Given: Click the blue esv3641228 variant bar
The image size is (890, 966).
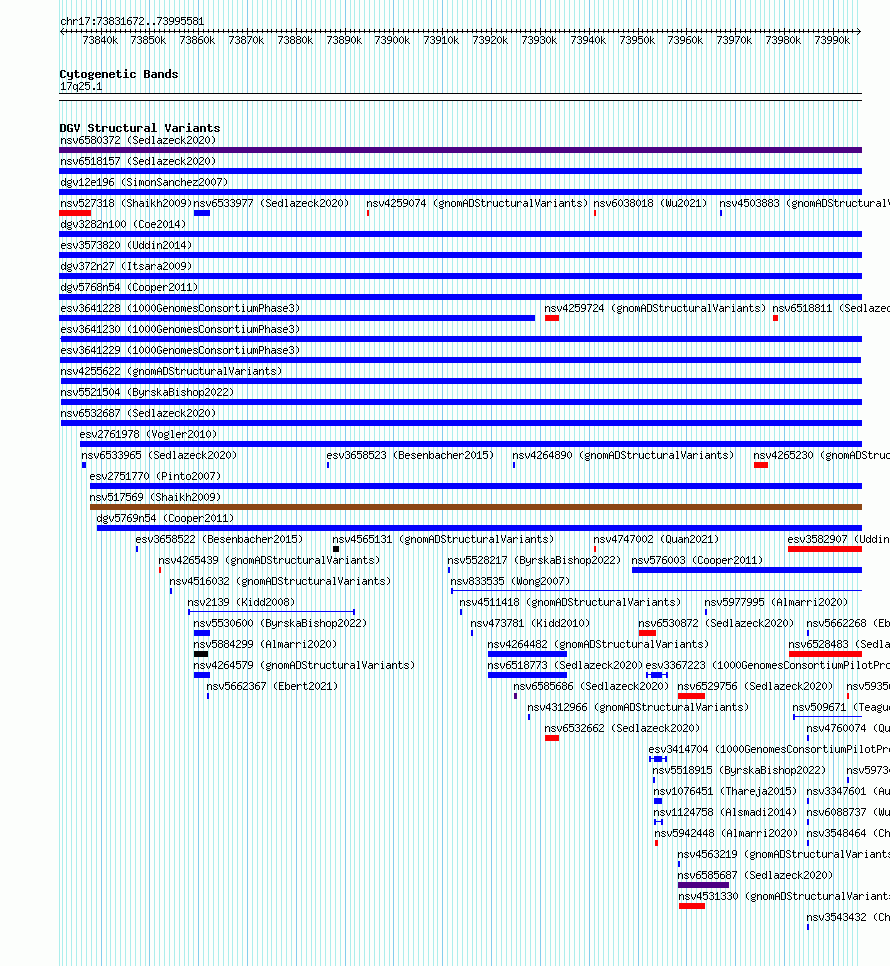Looking at the screenshot, I should pos(297,318).
